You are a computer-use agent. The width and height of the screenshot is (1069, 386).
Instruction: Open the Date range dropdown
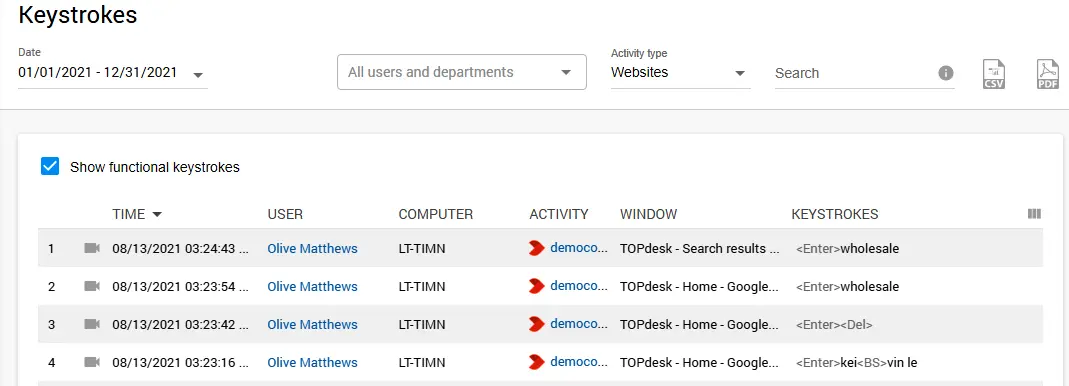112,73
